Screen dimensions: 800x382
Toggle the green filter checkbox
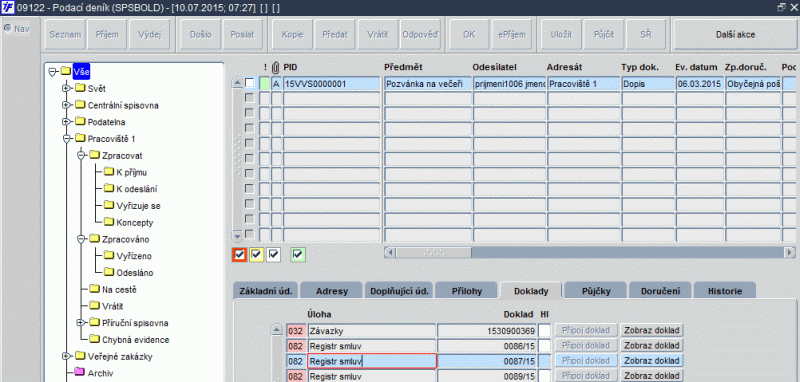298,254
